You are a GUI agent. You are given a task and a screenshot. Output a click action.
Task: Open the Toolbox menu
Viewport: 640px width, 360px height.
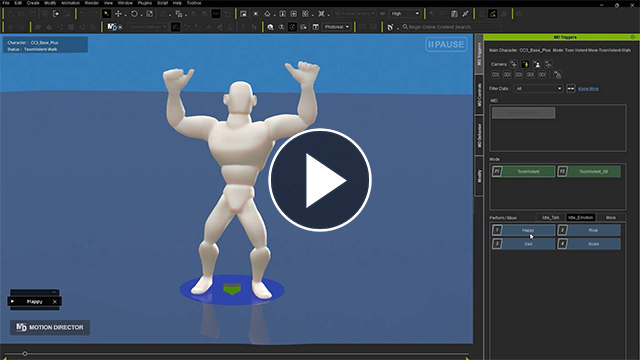tap(194, 3)
